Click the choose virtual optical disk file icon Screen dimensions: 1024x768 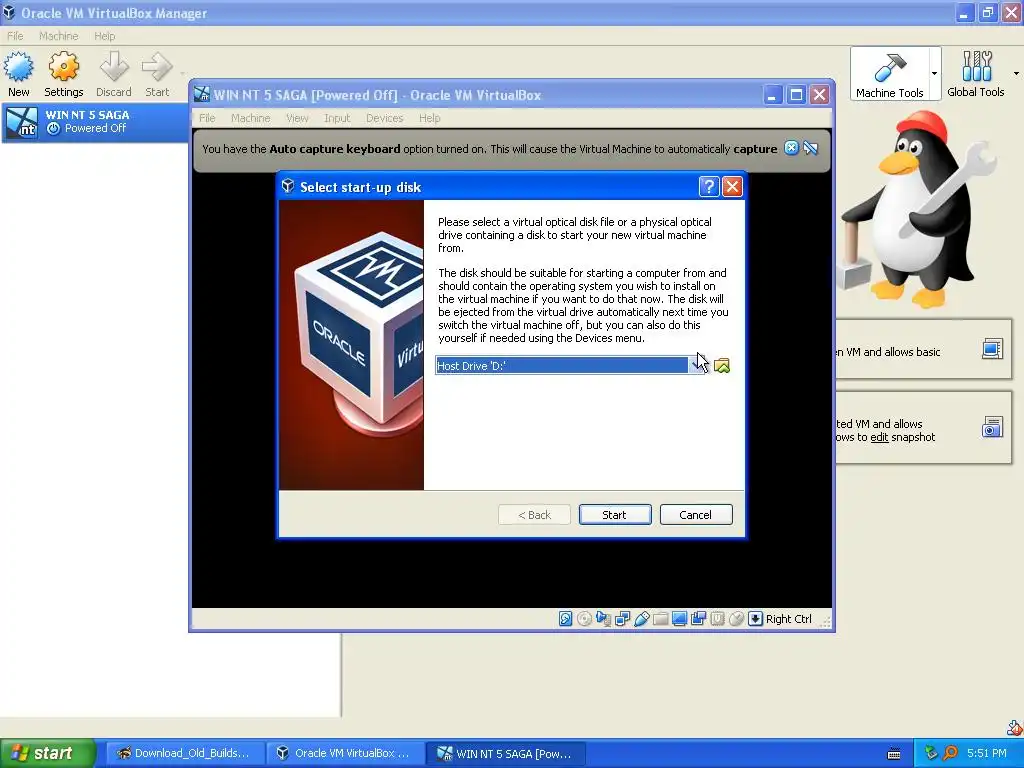pyautogui.click(x=722, y=366)
